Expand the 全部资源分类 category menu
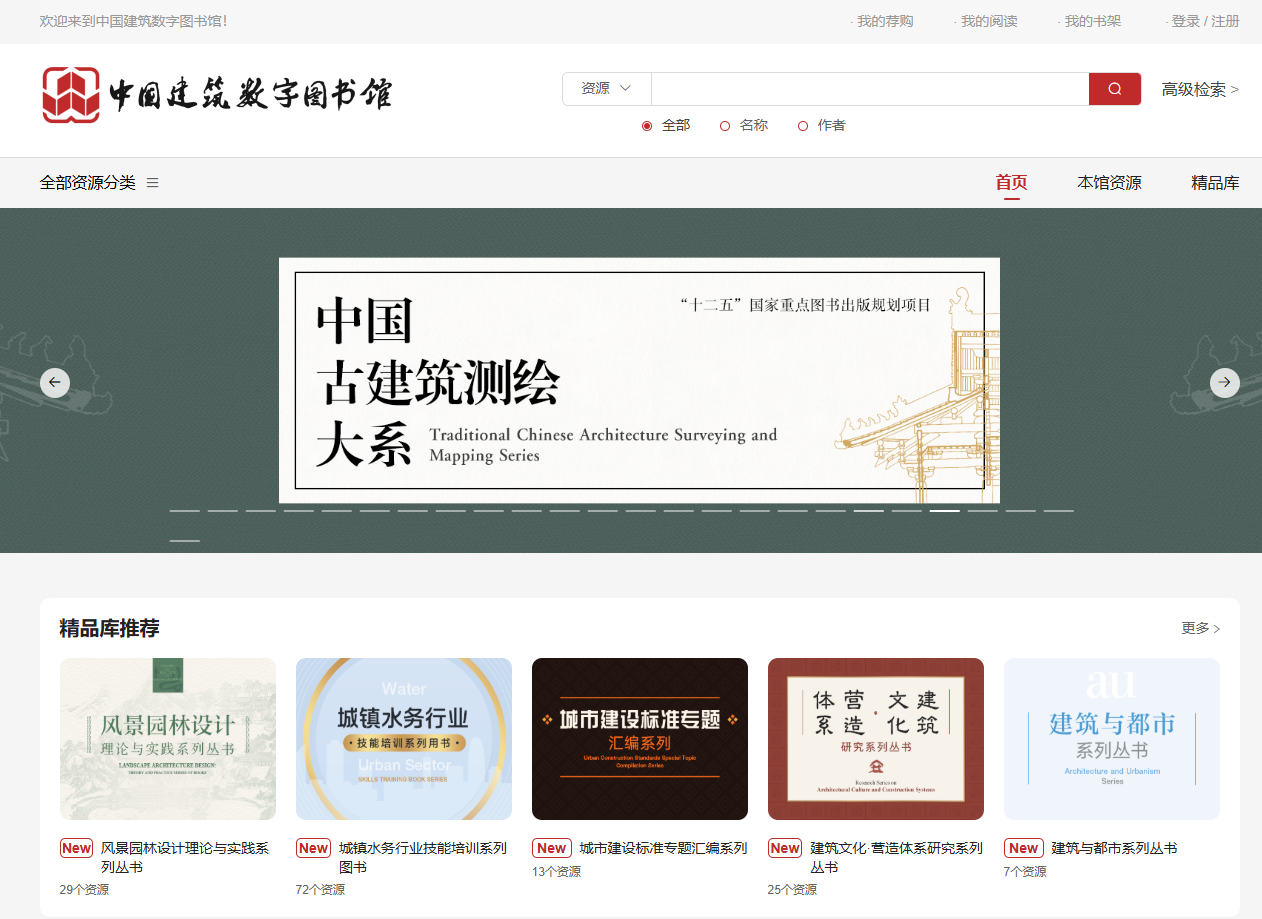 [88, 183]
